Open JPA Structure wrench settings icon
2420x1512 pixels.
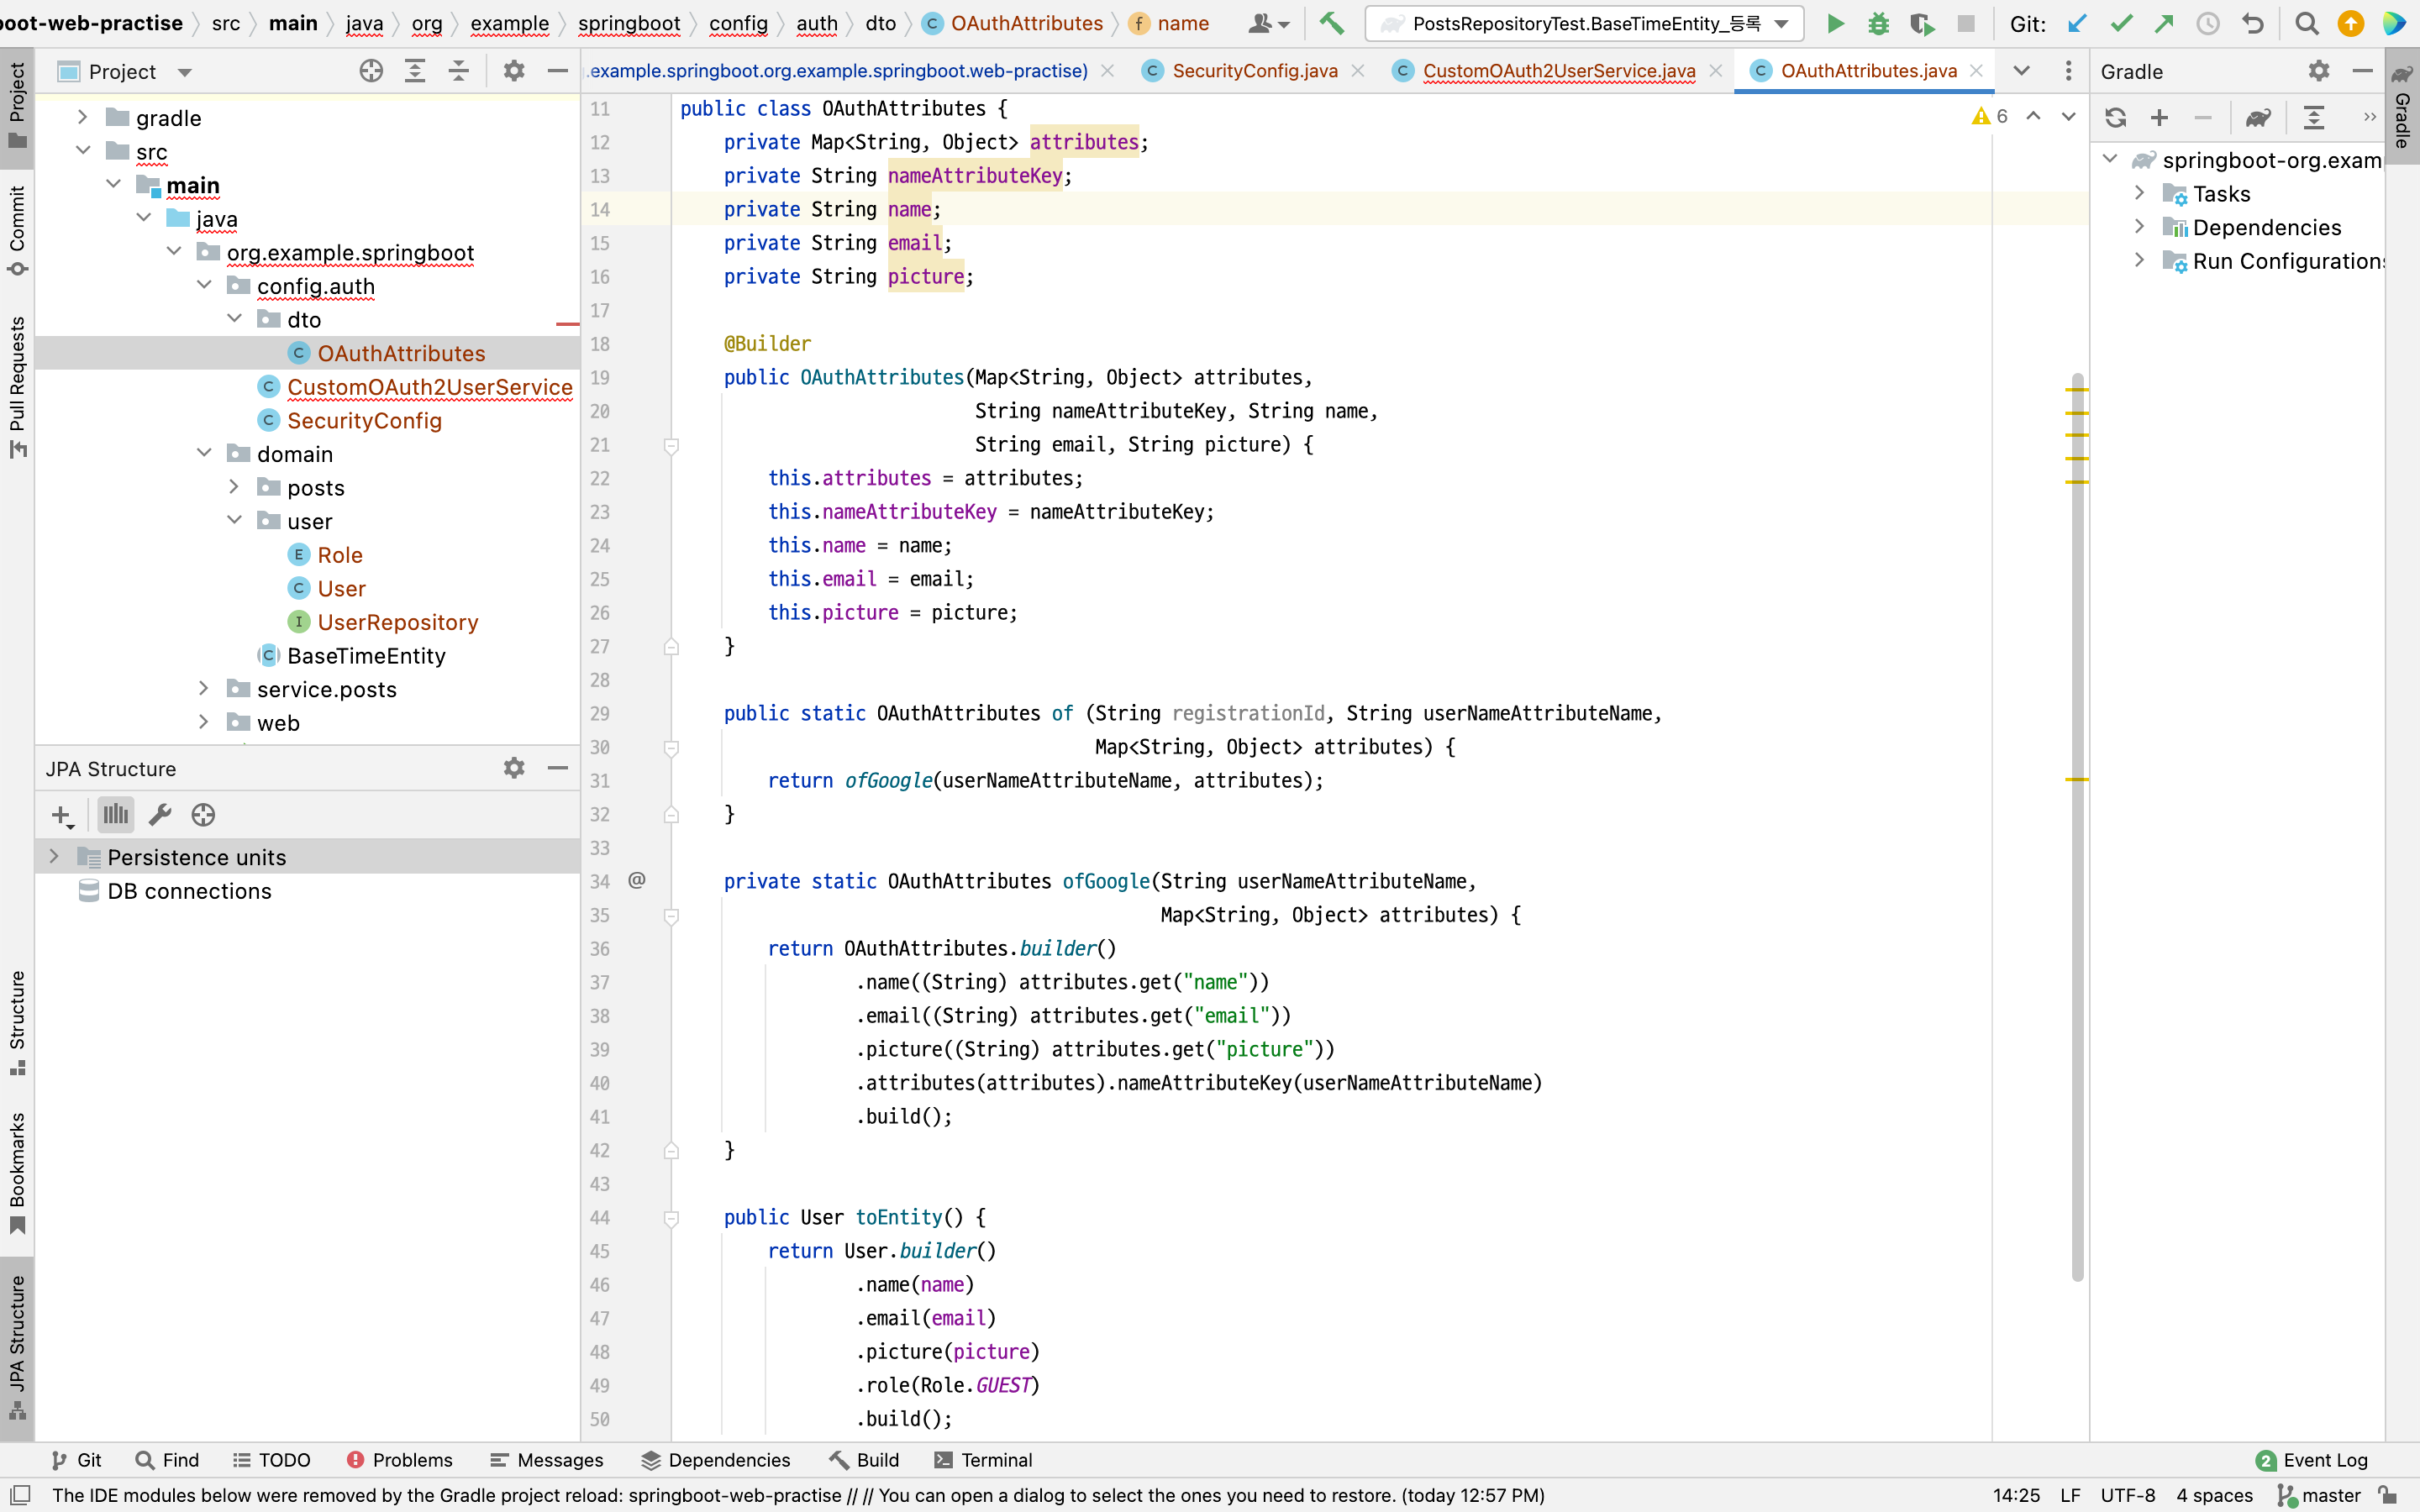click(160, 816)
